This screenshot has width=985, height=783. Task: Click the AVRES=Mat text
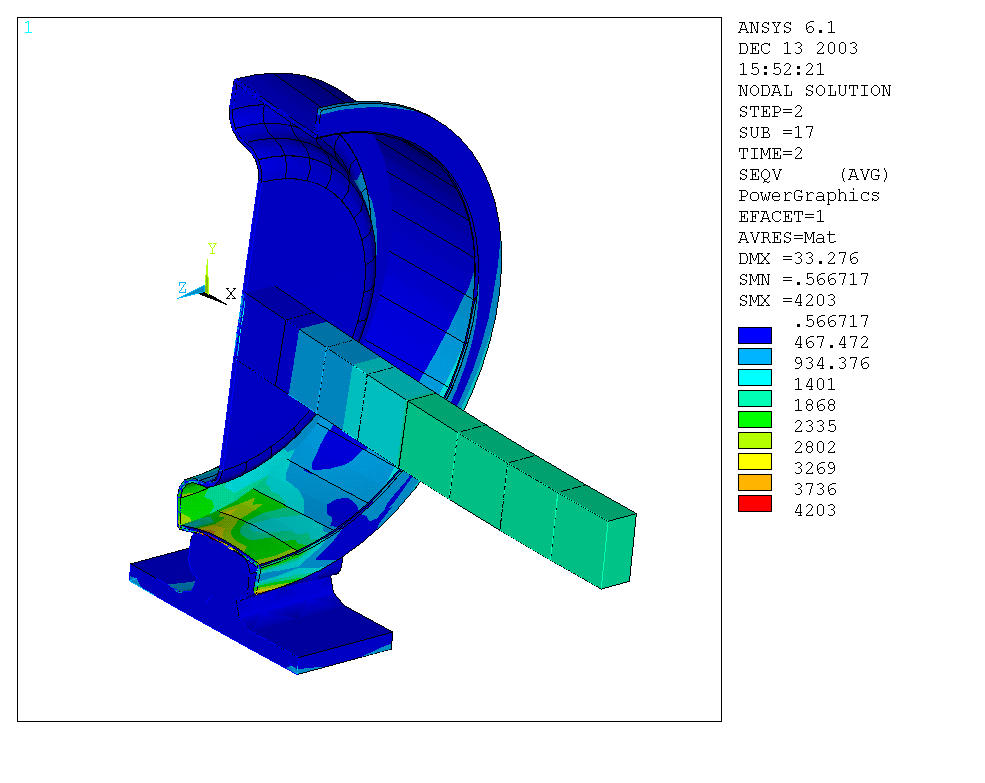point(786,238)
